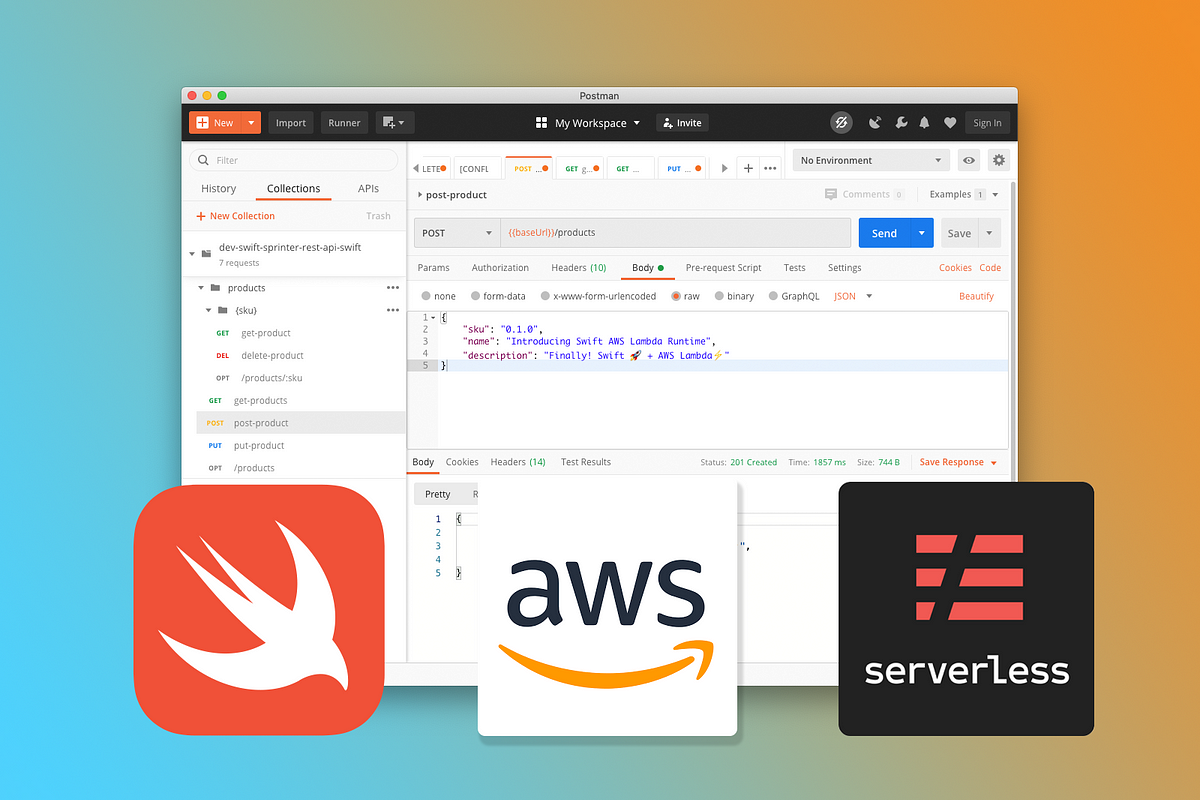The image size is (1200, 800).
Task: Click the Invite button
Action: pos(682,123)
